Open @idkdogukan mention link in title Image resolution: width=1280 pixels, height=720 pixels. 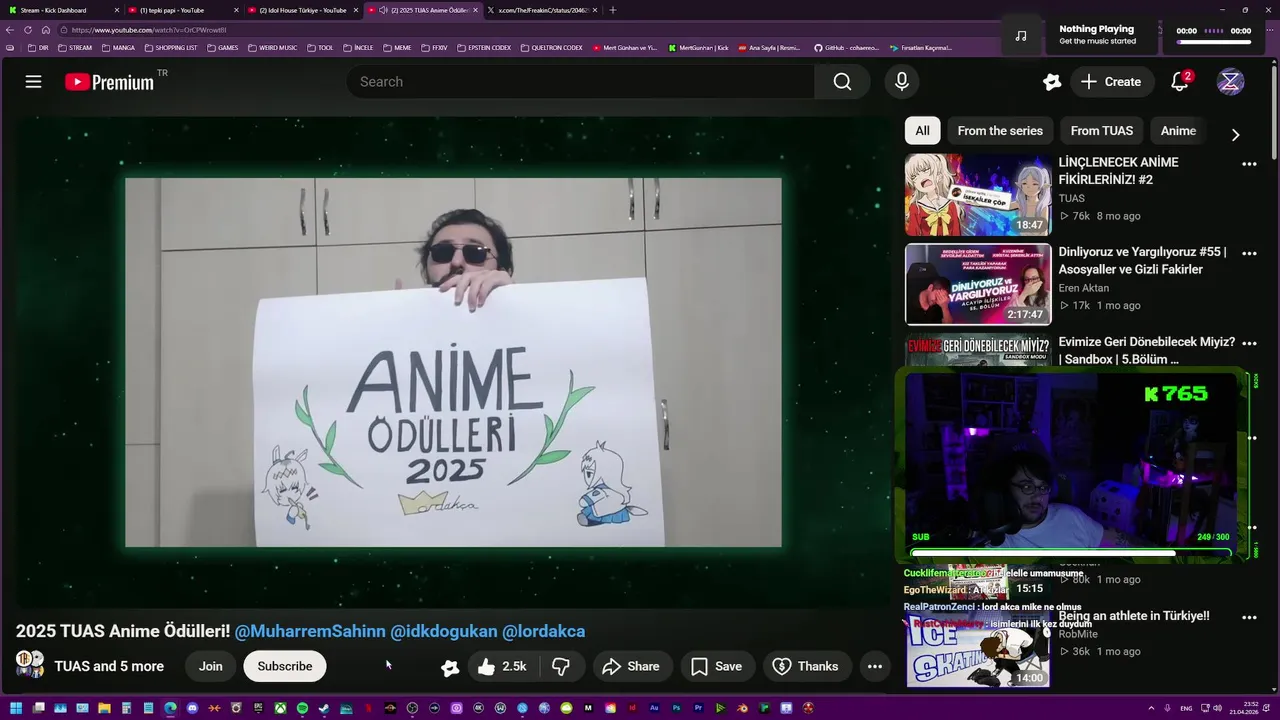click(x=444, y=631)
